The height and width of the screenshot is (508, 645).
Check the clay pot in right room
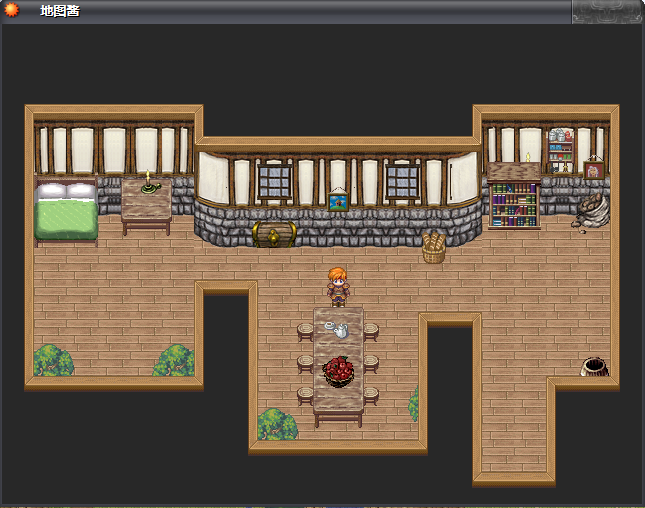click(595, 366)
